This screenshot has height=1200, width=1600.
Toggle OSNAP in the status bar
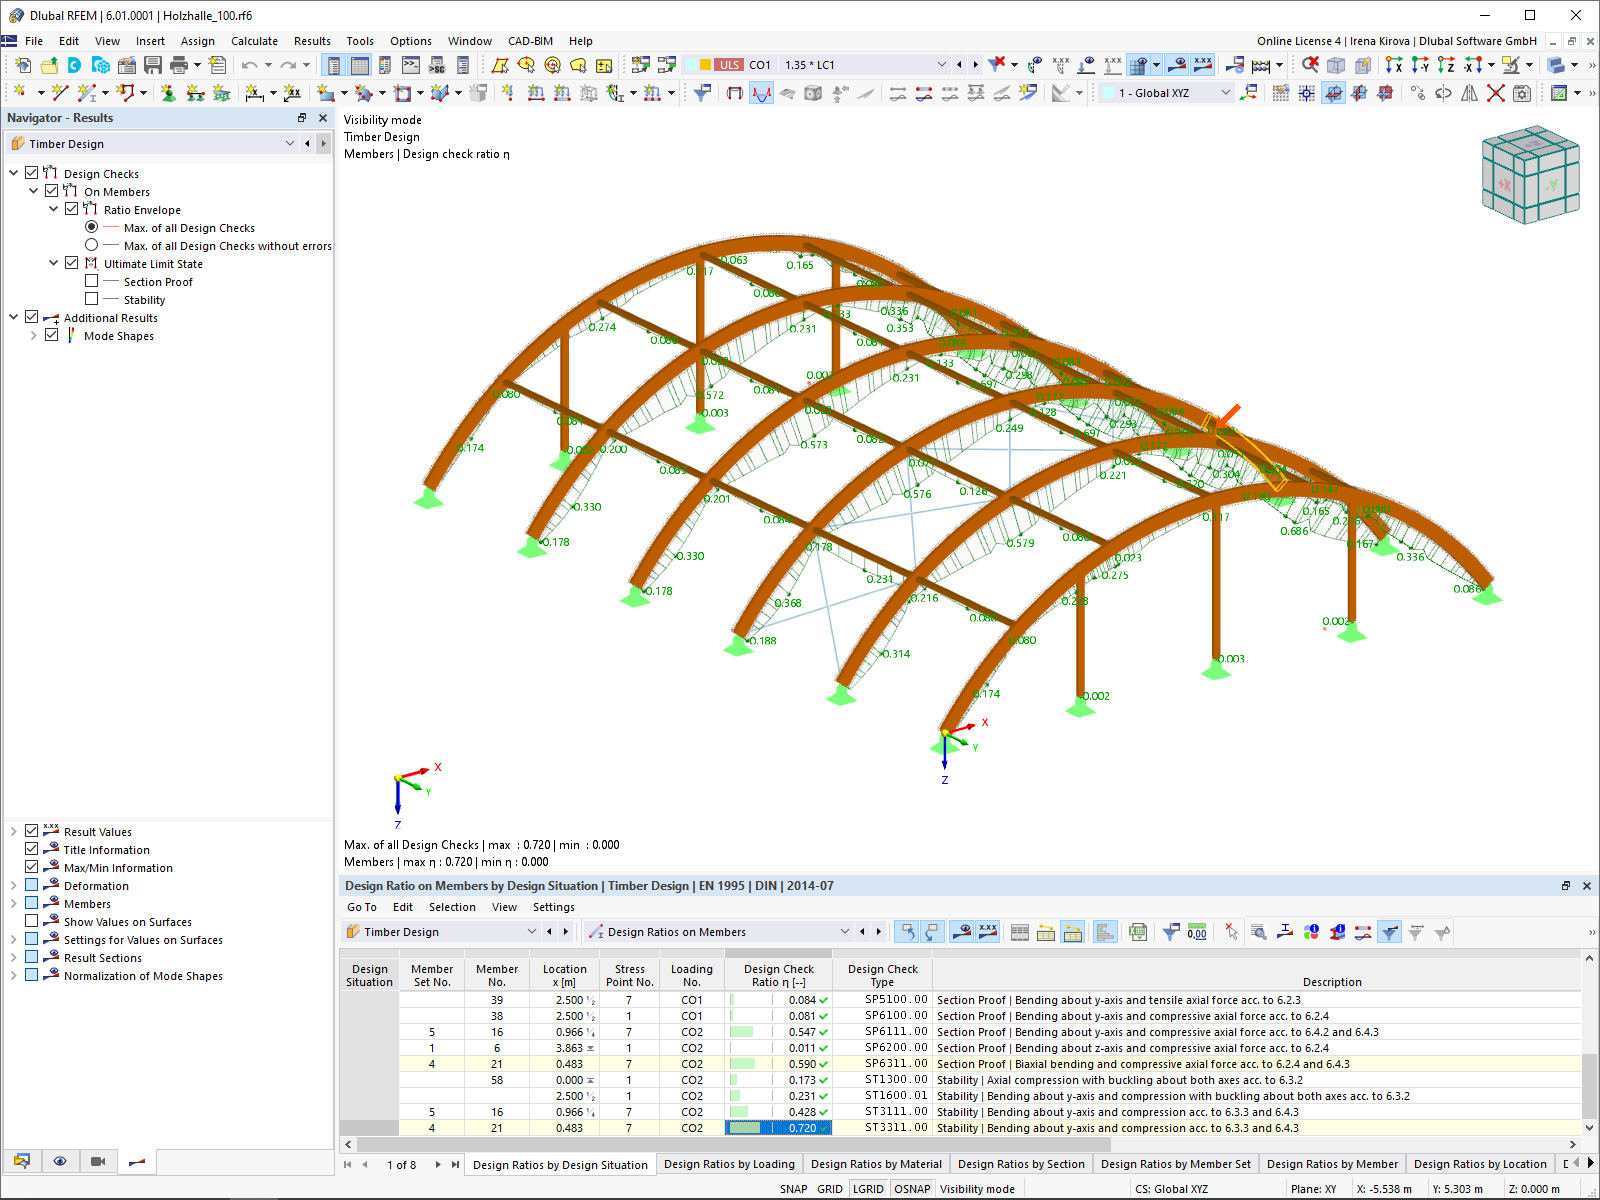(x=912, y=1189)
